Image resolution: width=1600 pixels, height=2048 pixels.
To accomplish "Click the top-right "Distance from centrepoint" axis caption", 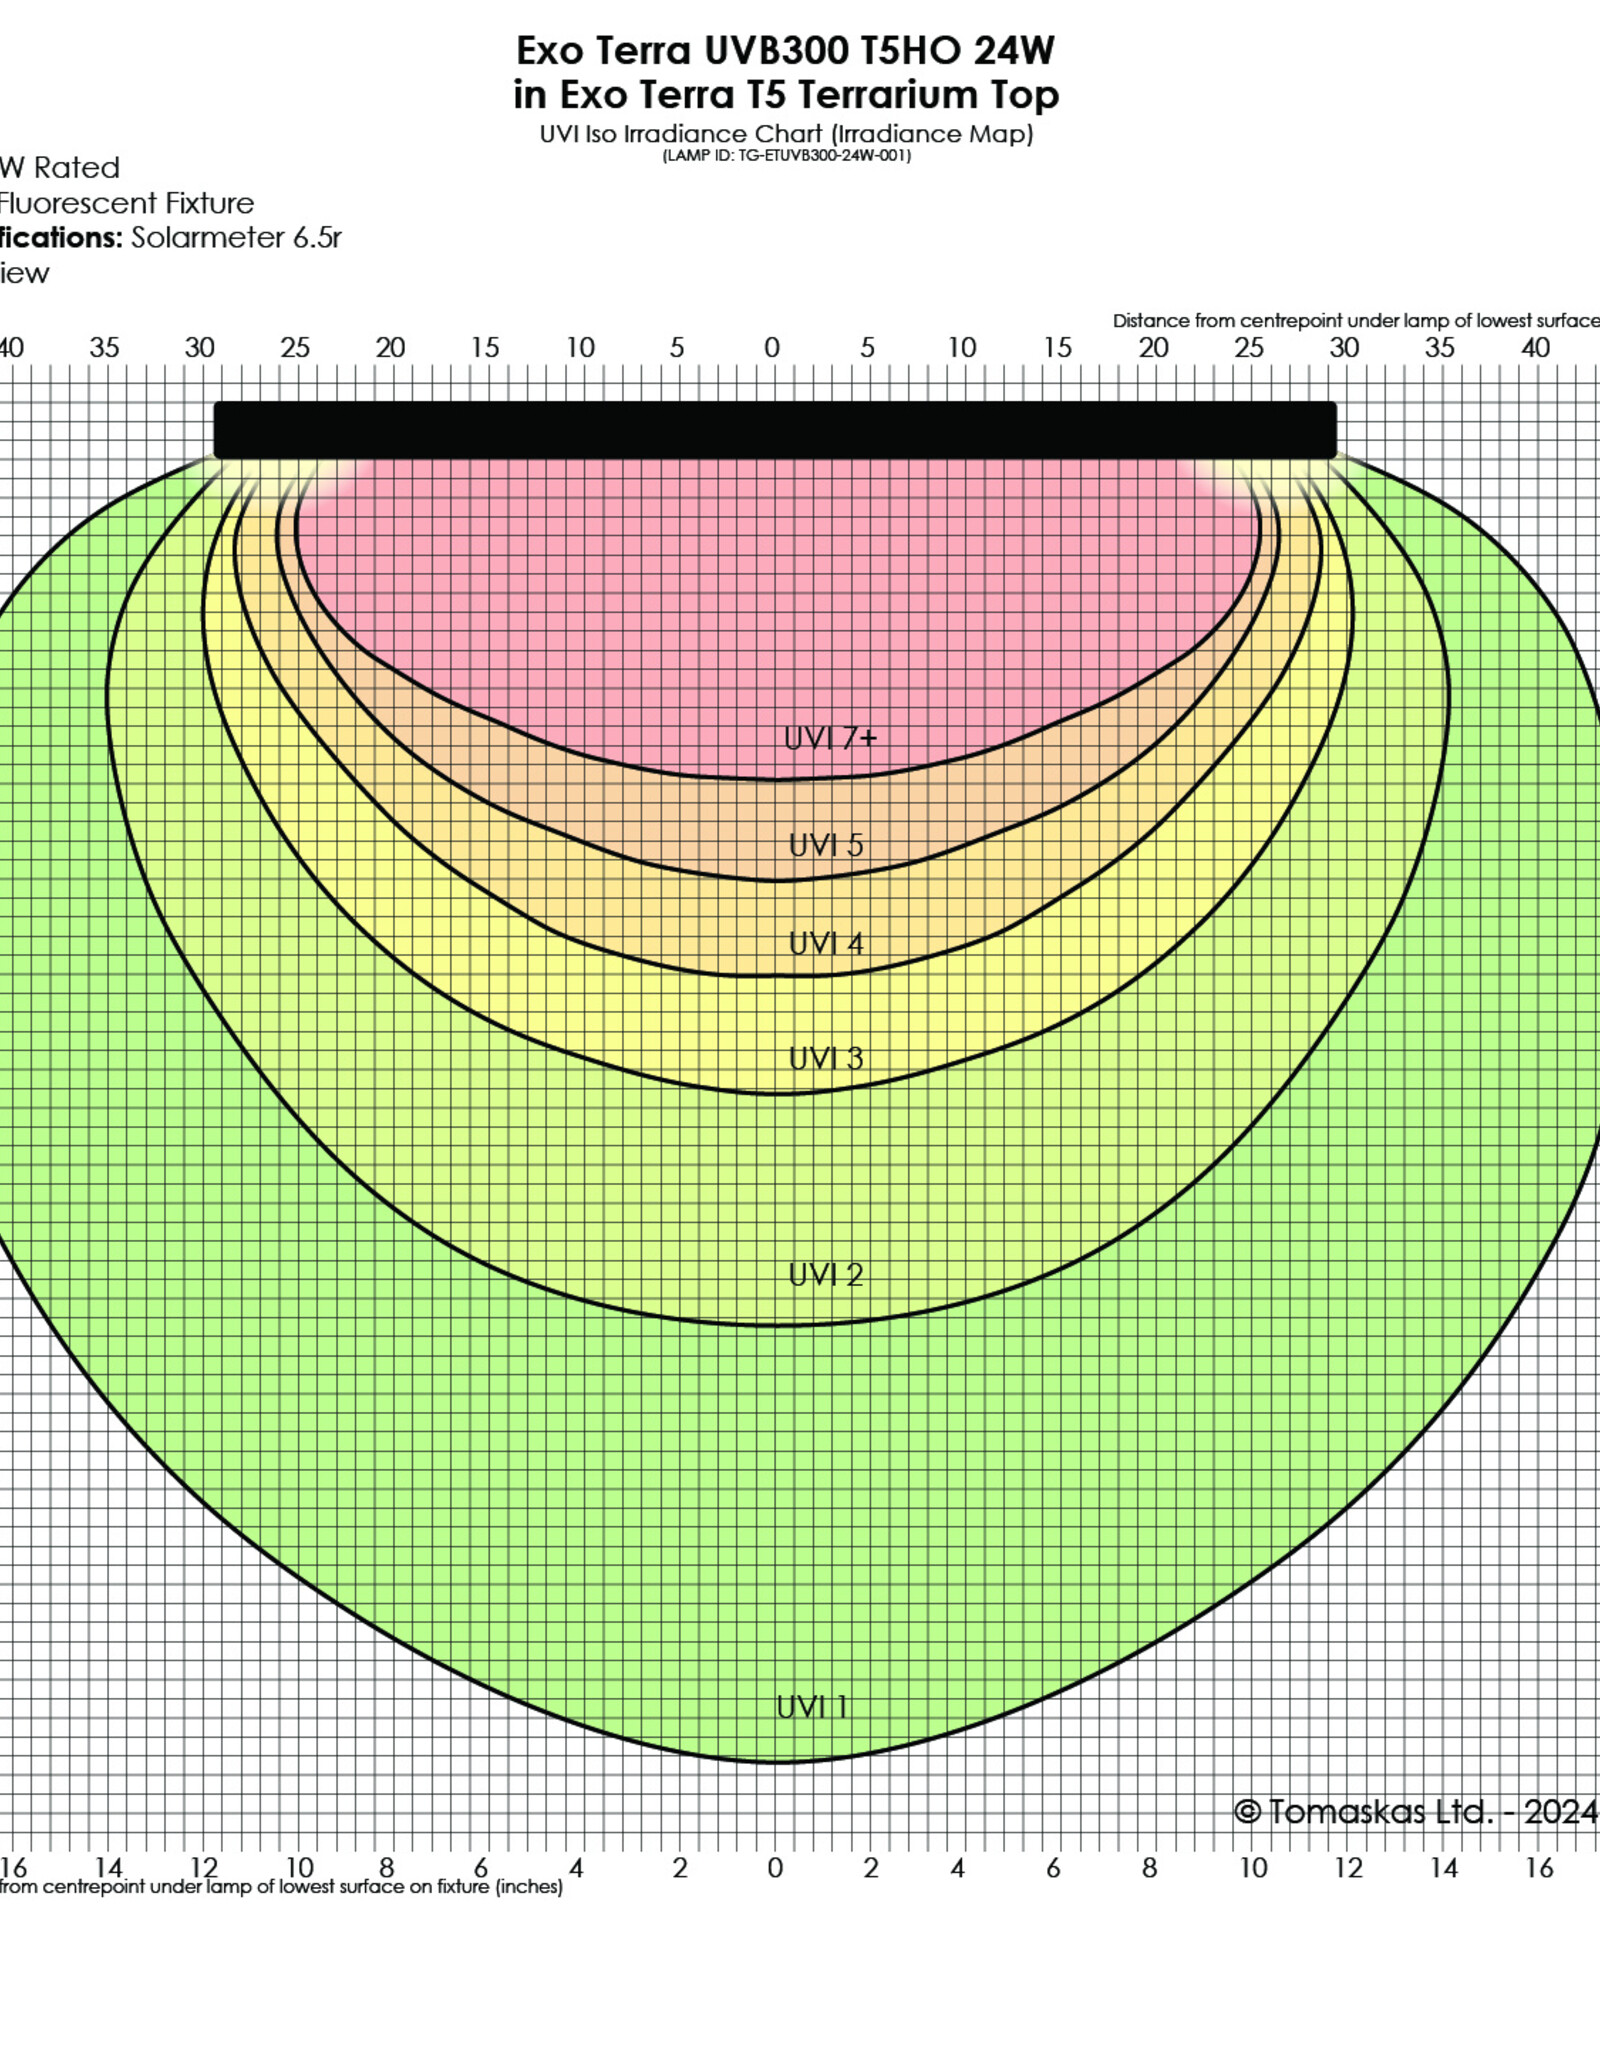I will click(x=1355, y=321).
